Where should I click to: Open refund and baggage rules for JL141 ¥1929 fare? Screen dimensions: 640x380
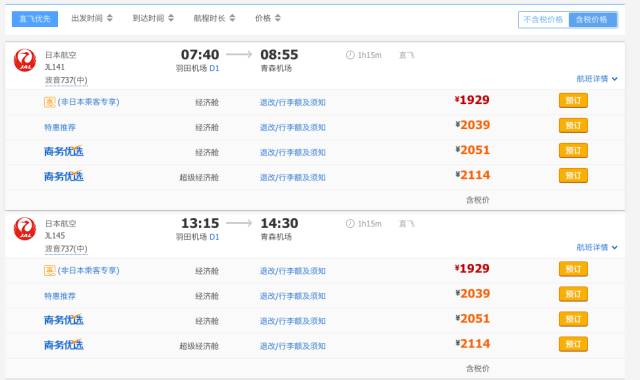click(x=293, y=102)
